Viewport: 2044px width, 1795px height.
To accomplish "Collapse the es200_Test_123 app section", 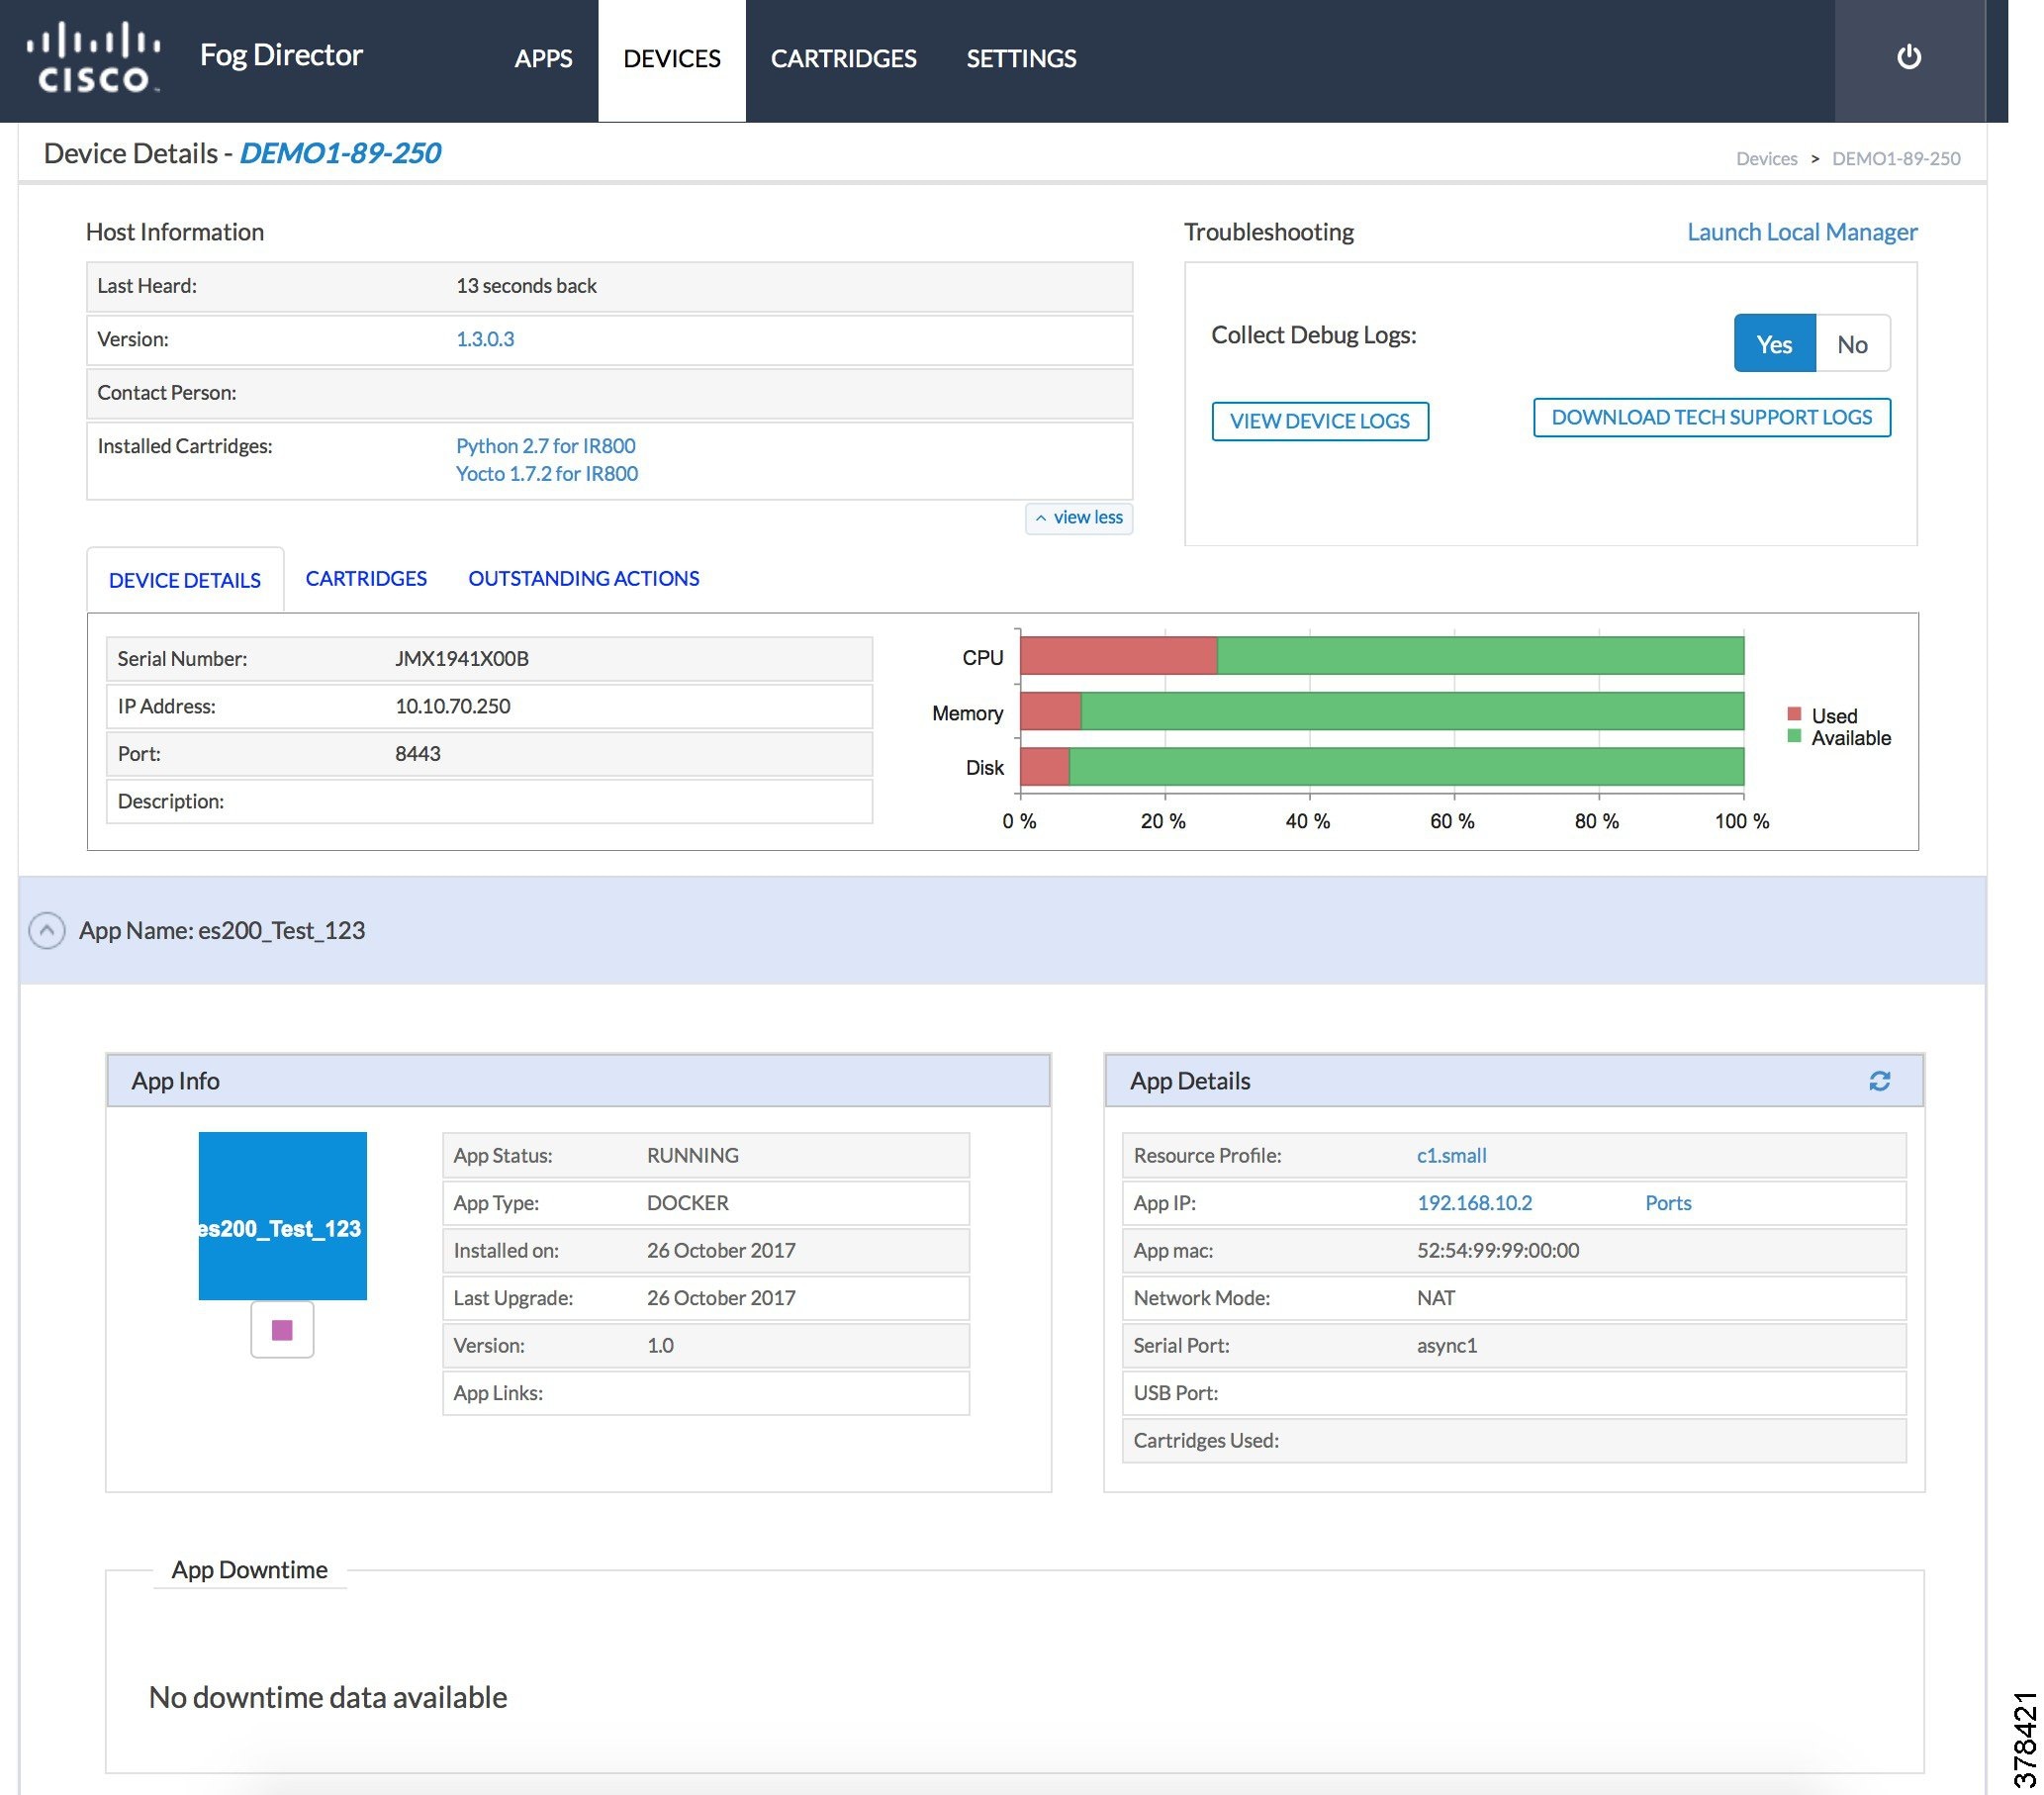I will pos(47,931).
